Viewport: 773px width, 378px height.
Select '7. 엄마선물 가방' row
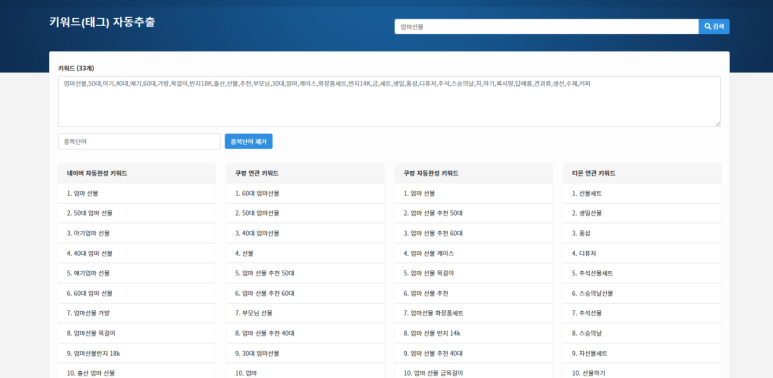[x=137, y=313]
